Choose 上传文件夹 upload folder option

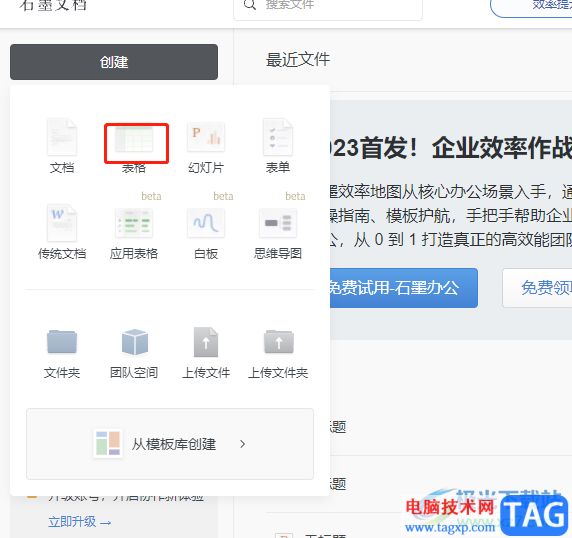tap(278, 353)
